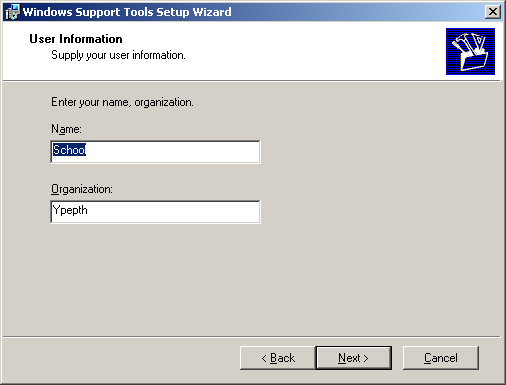Click the Next button

pos(354,358)
